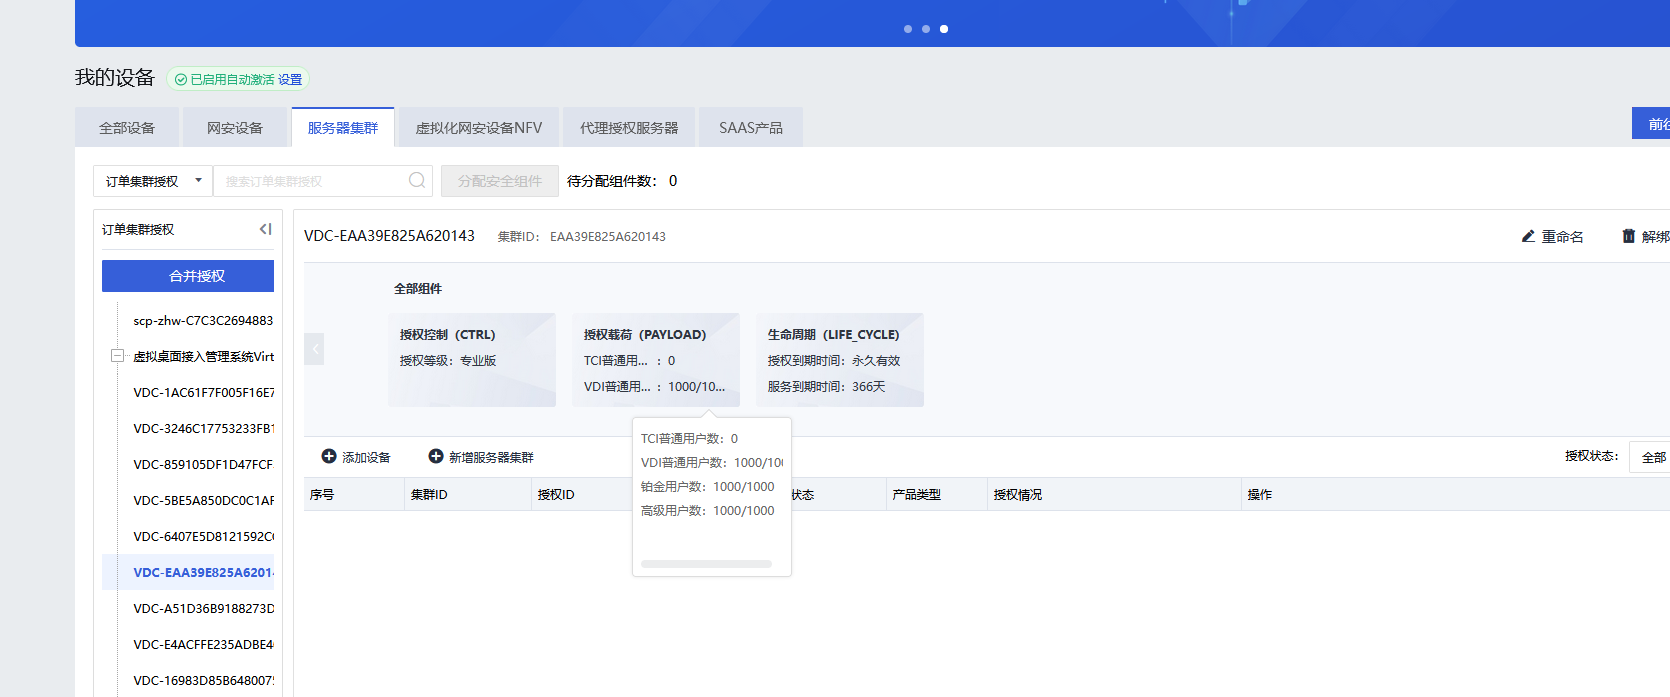
Task: Click the 新增服务器集群 plus icon
Action: [x=436, y=456]
